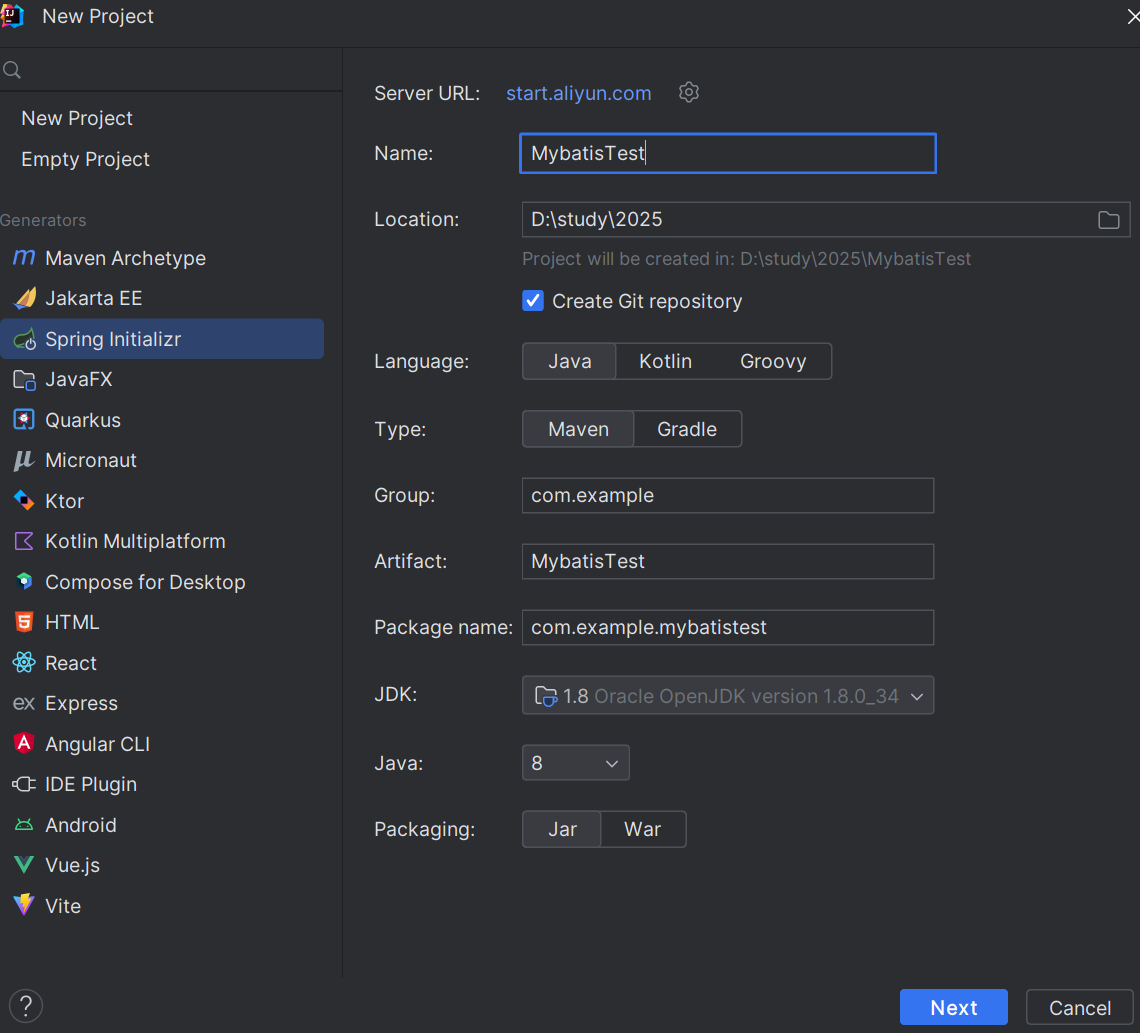The width and height of the screenshot is (1140, 1033).
Task: Select Groovy language option
Action: point(773,361)
